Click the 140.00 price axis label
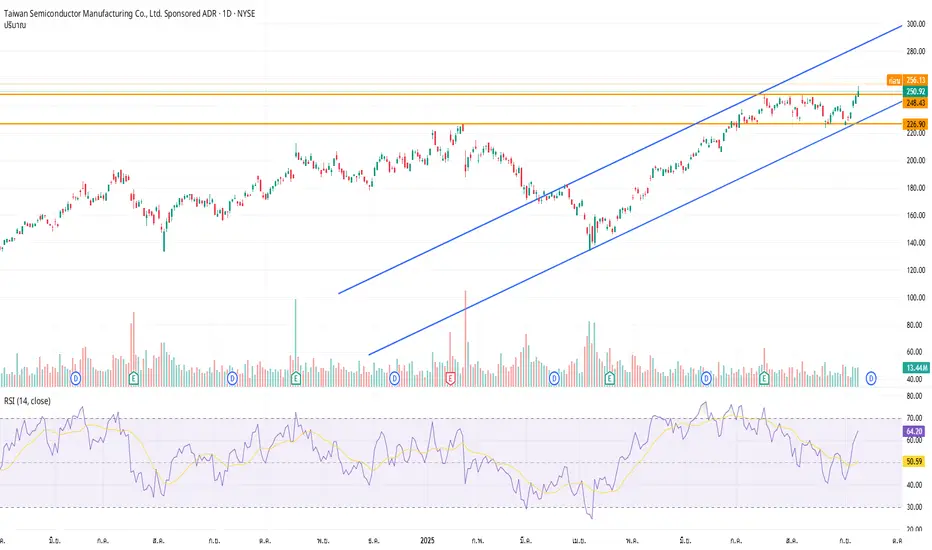Screen dimensions: 932x550 (915, 243)
